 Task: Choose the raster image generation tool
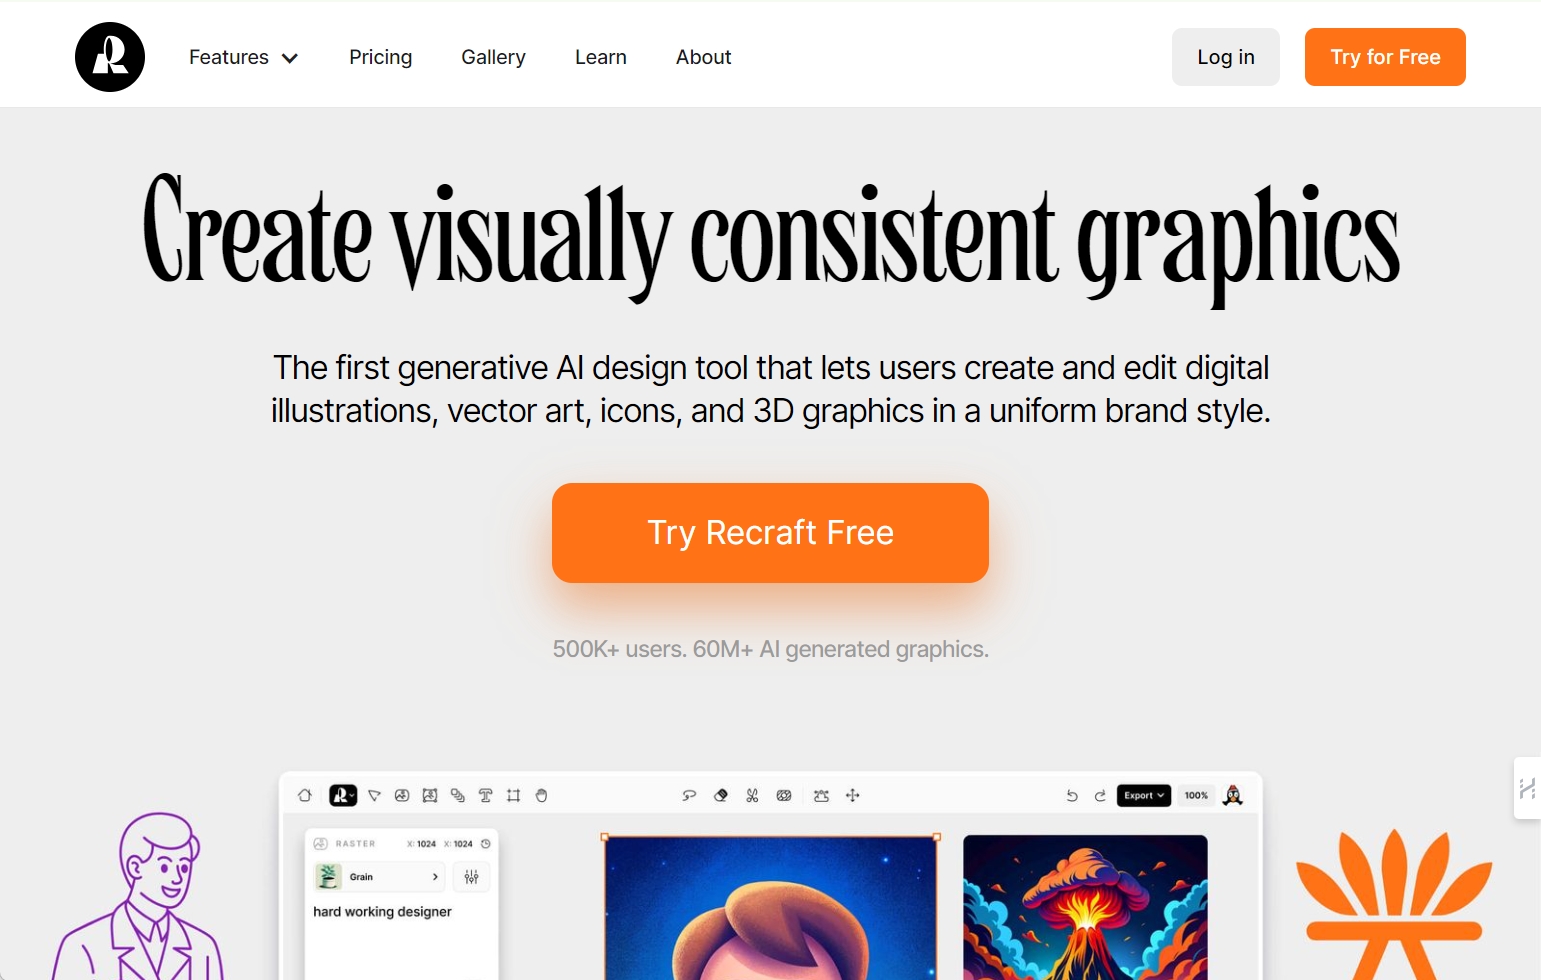click(402, 796)
